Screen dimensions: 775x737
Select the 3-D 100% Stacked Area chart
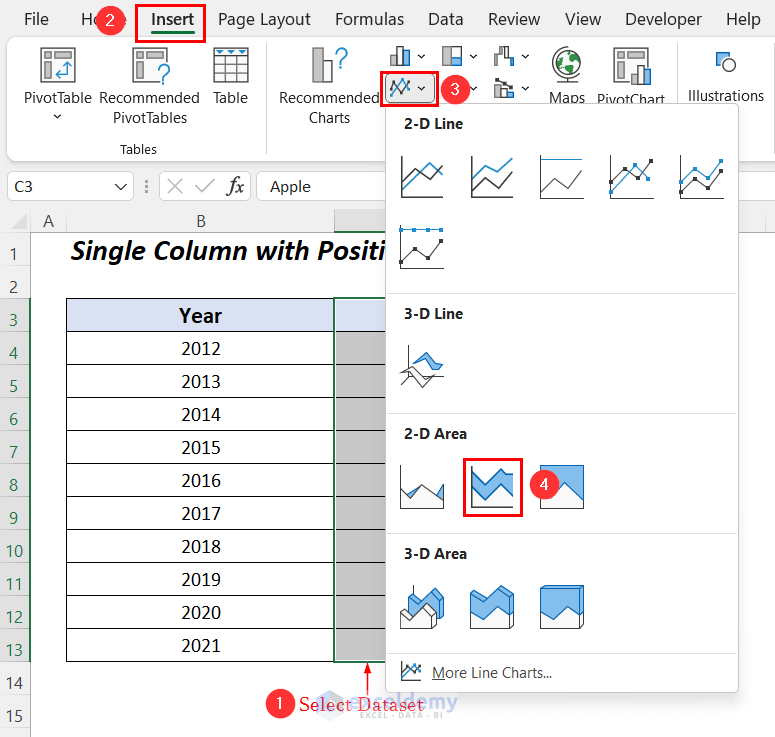point(561,607)
